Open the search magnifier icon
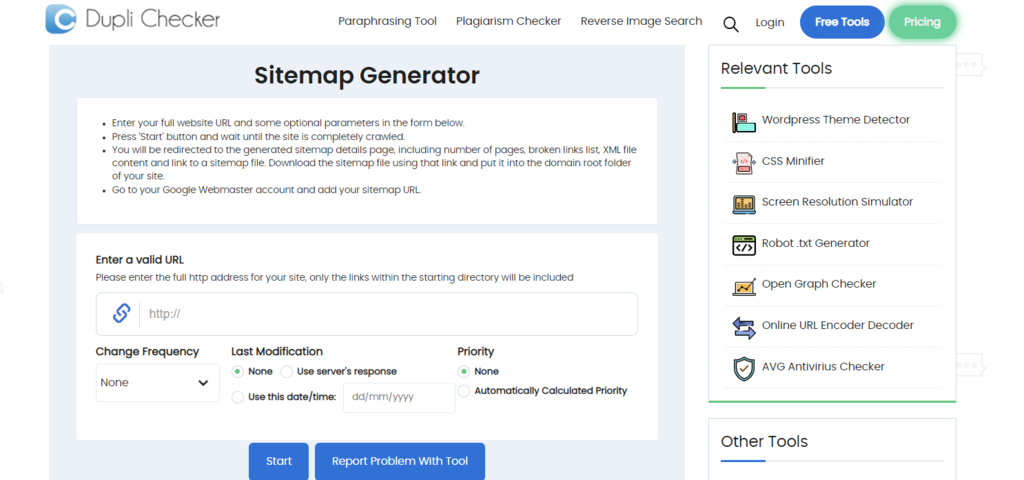This screenshot has width=1024, height=480. coord(731,24)
